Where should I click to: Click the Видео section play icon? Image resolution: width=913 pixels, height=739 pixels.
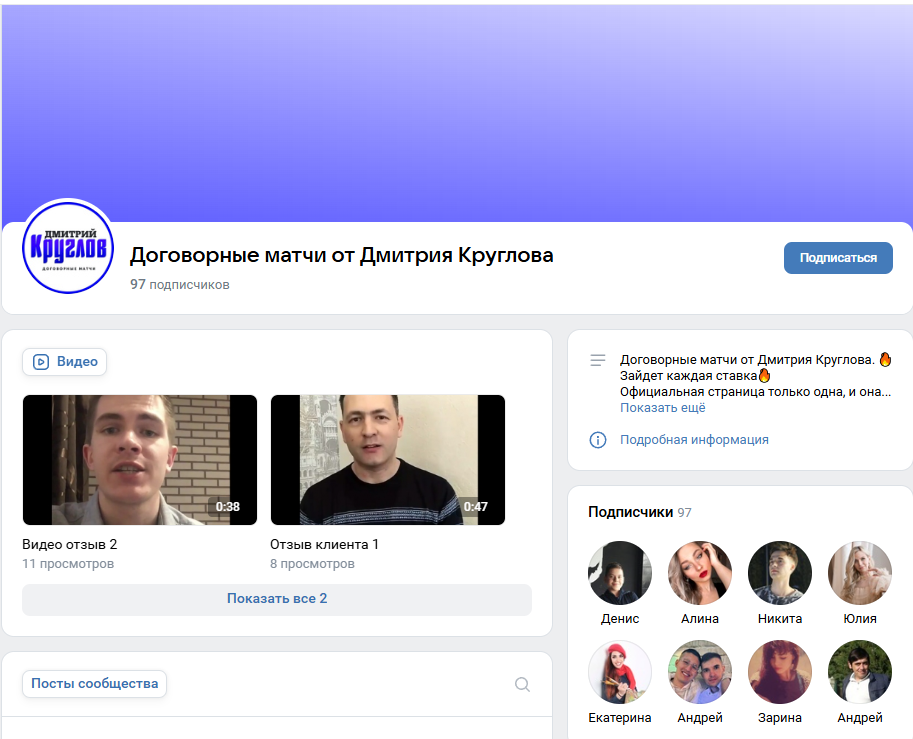click(x=41, y=362)
